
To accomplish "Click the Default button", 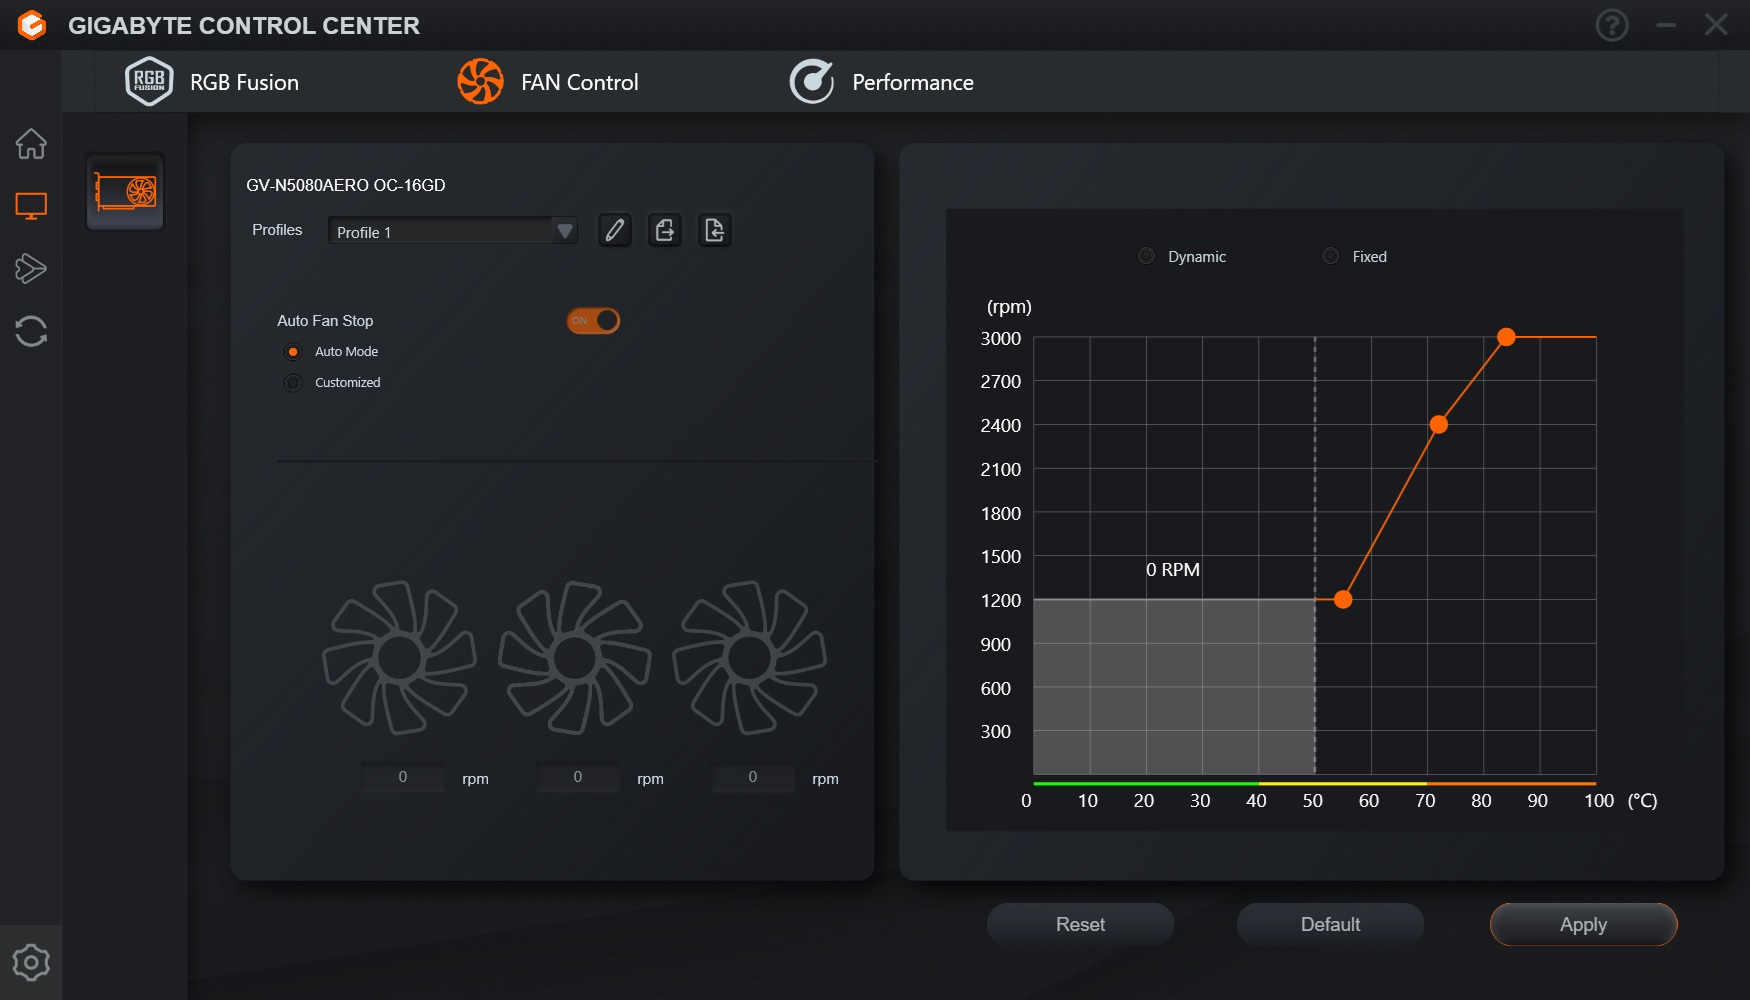I will pos(1330,924).
